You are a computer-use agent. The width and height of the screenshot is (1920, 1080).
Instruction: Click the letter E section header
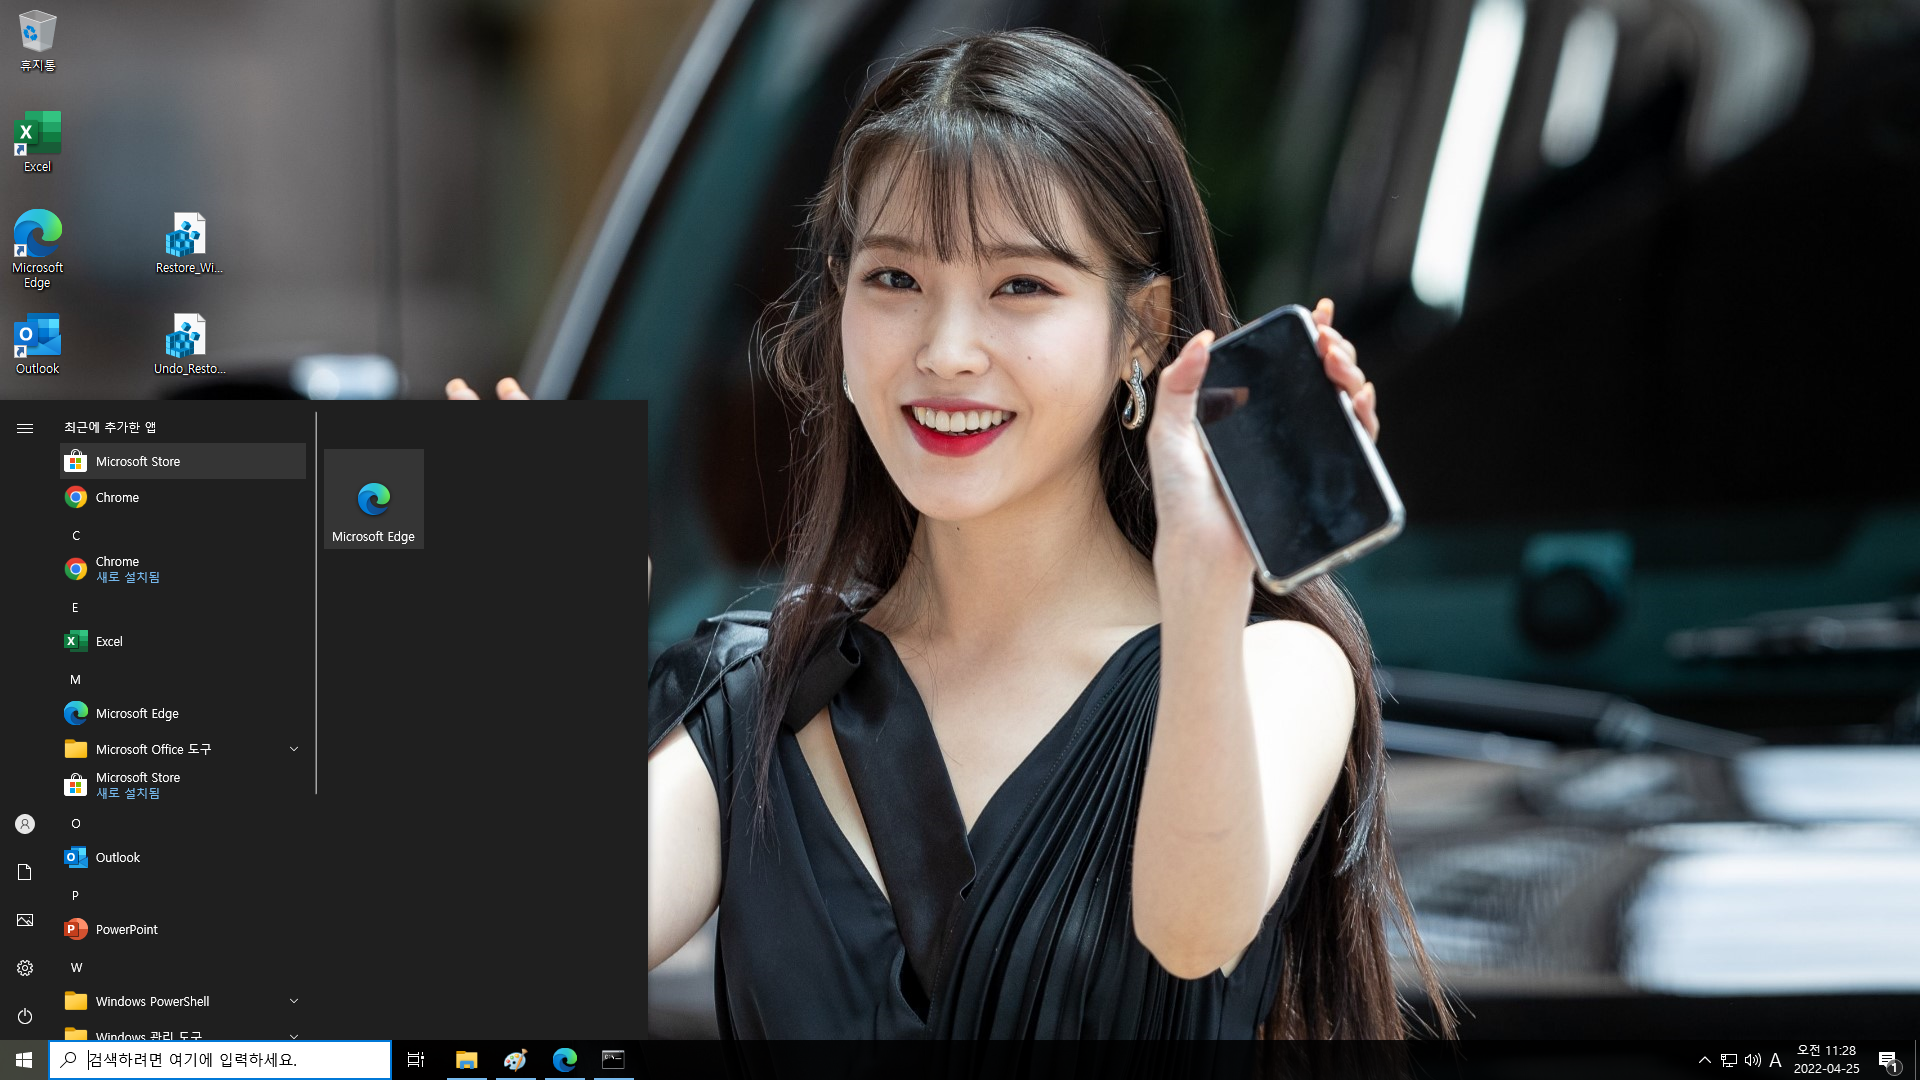[x=75, y=607]
